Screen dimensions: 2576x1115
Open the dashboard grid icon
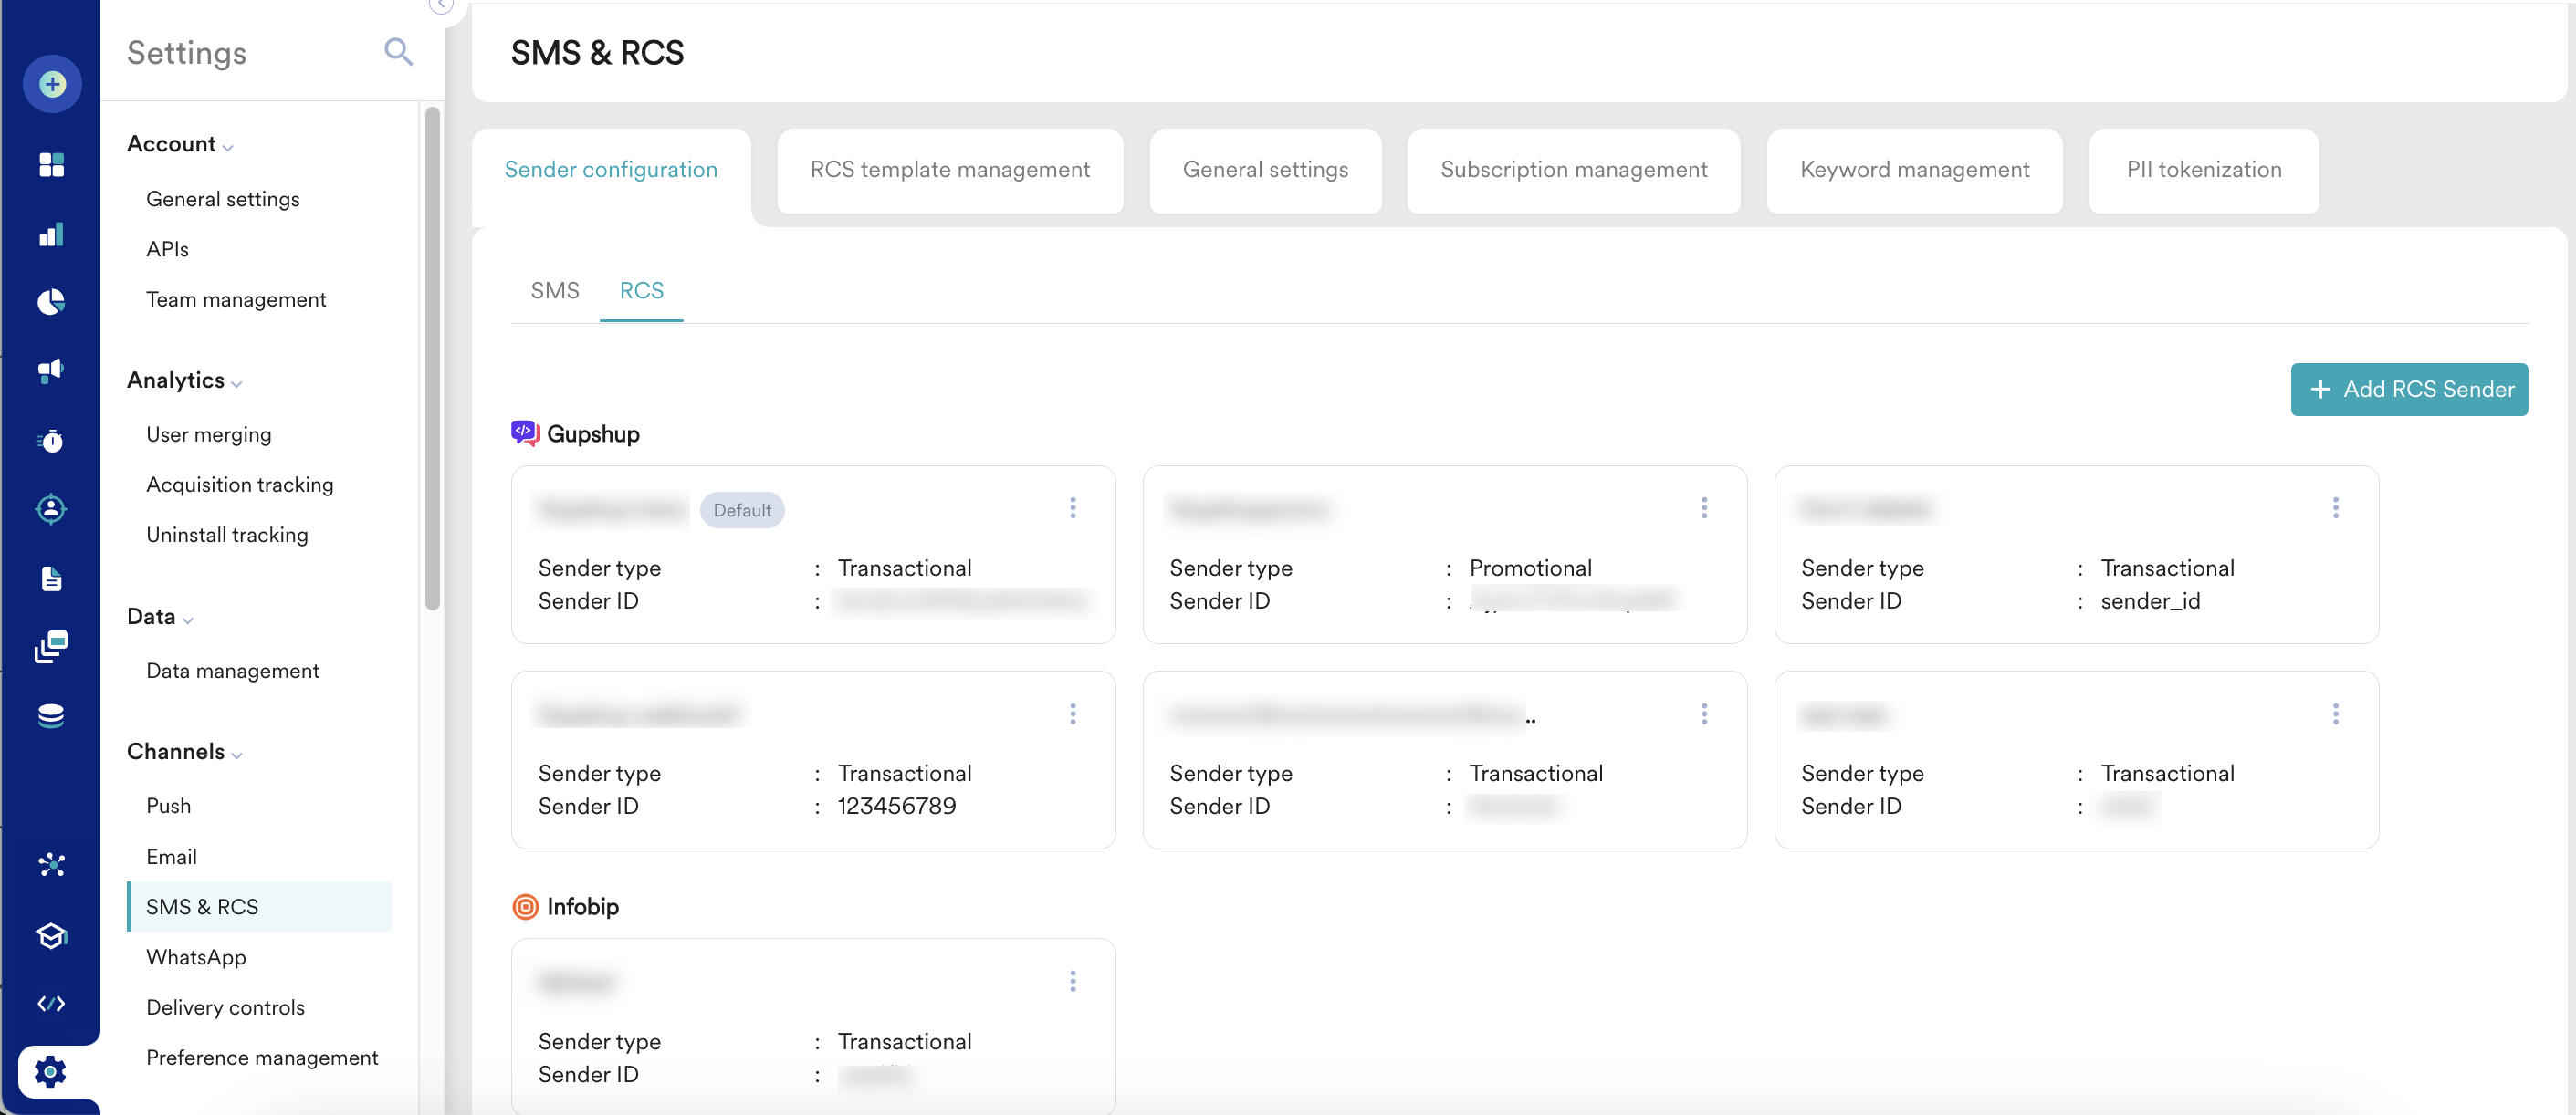pyautogui.click(x=51, y=164)
